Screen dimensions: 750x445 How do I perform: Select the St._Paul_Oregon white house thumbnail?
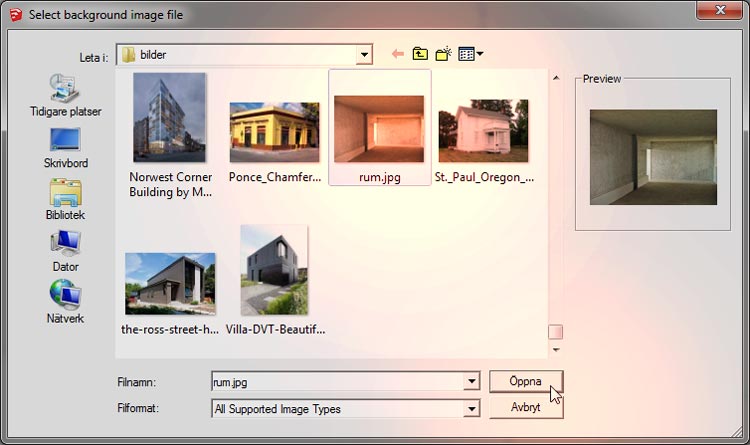tap(484, 131)
